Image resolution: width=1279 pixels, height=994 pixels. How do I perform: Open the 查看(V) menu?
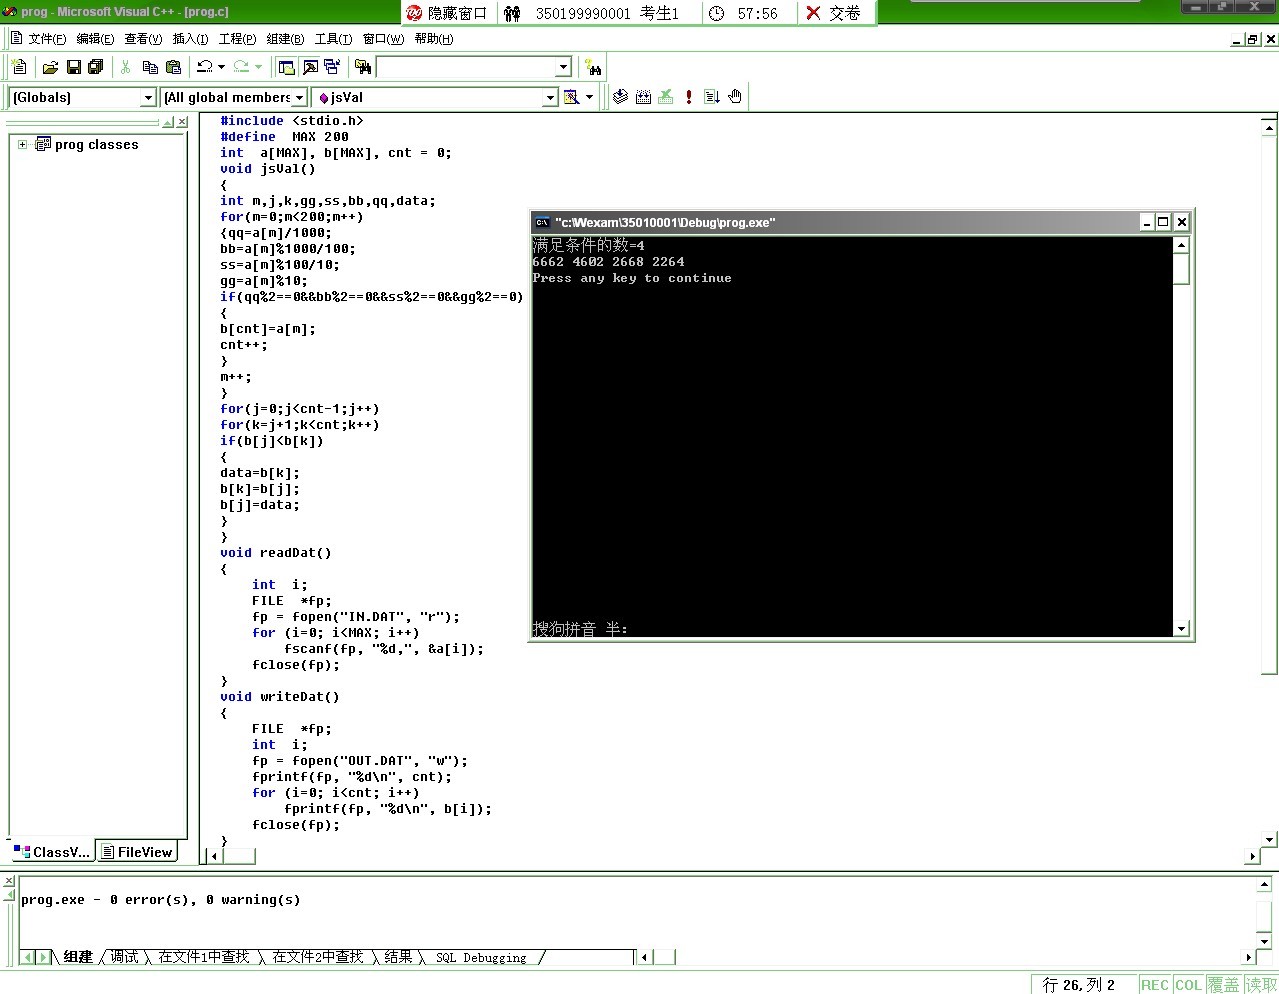[x=143, y=39]
